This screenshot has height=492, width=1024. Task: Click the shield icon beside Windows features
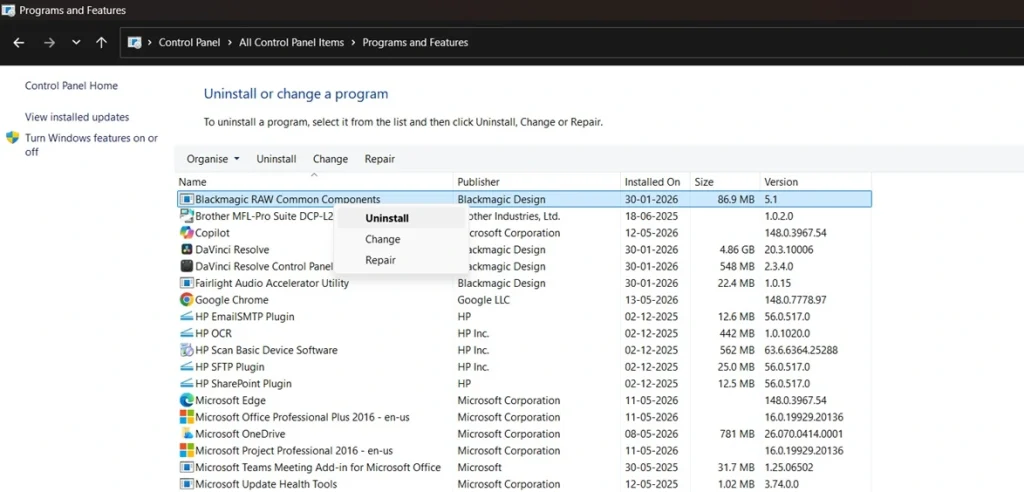pyautogui.click(x=12, y=138)
